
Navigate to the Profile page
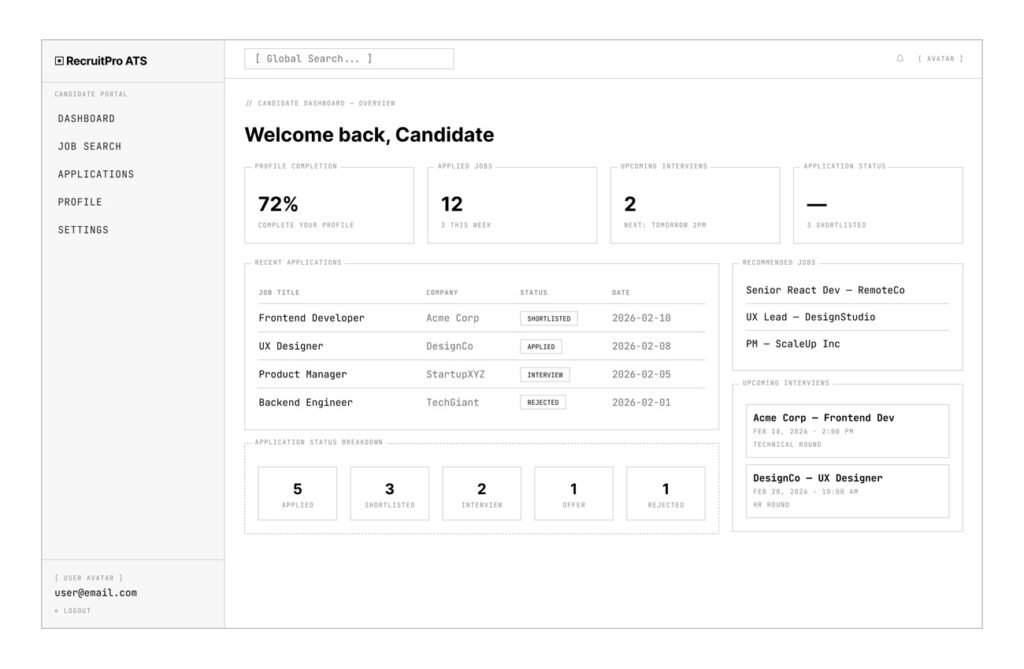[x=79, y=201]
